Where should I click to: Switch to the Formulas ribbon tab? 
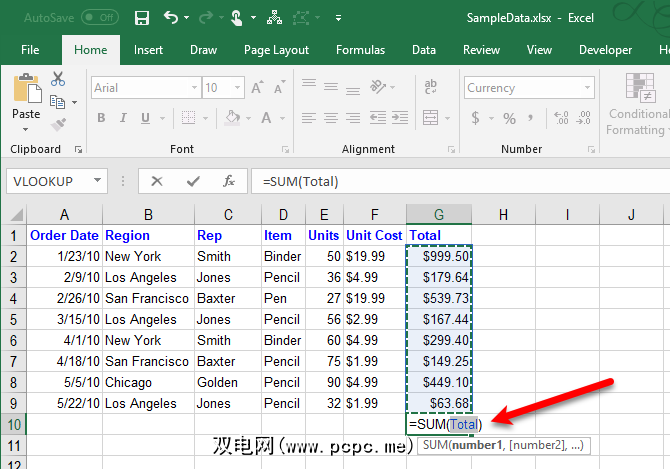click(360, 50)
